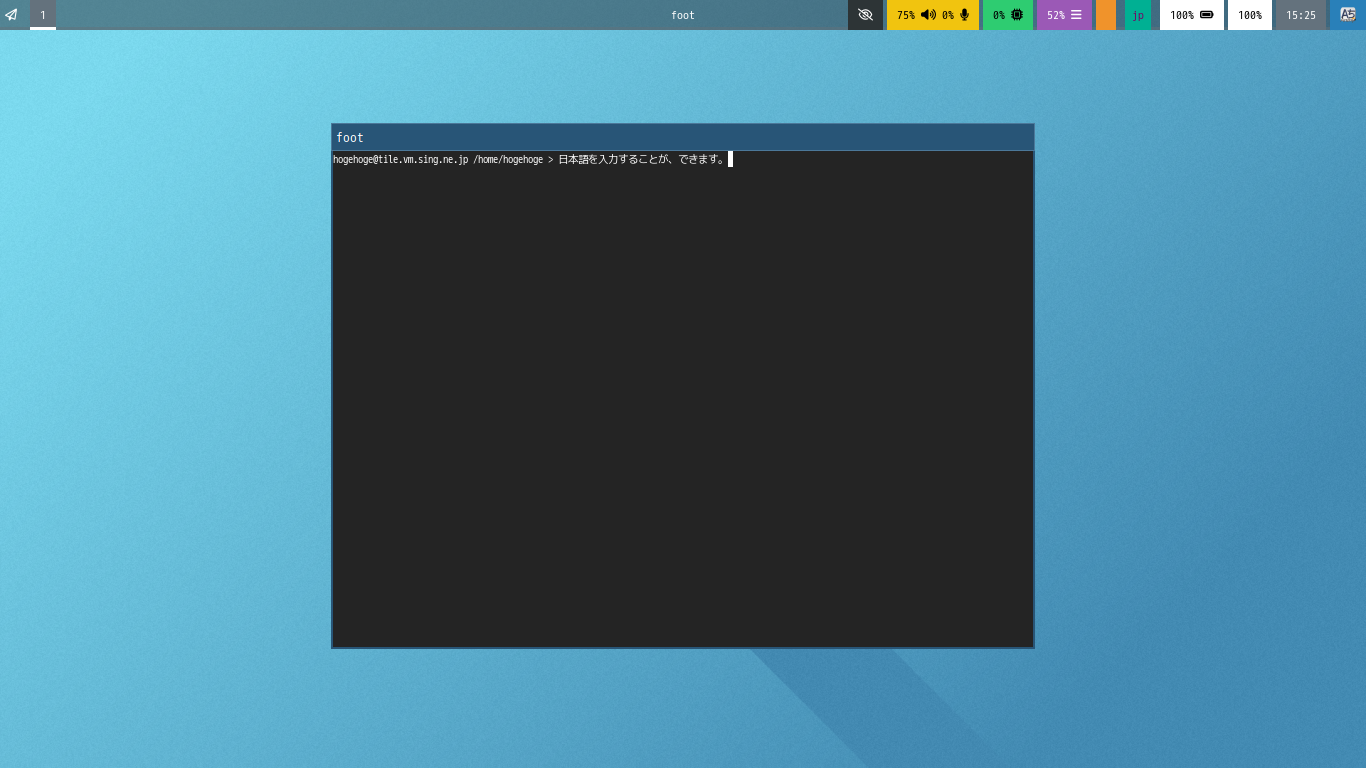Screen dimensions: 1366x768
Task: Click the 0% CPU percentage text
Action: click(x=999, y=15)
